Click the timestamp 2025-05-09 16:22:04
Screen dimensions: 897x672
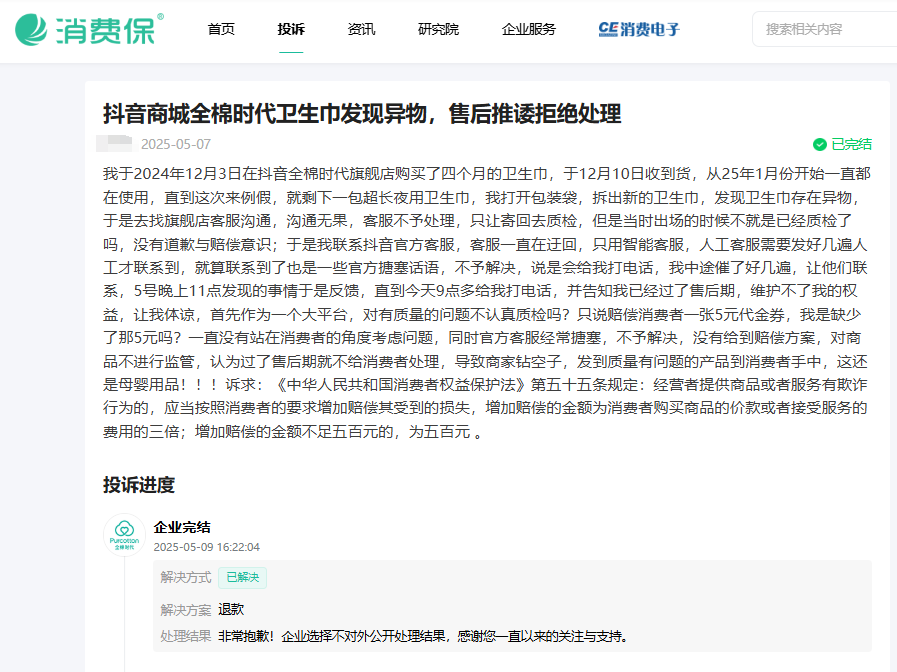[x=207, y=547]
